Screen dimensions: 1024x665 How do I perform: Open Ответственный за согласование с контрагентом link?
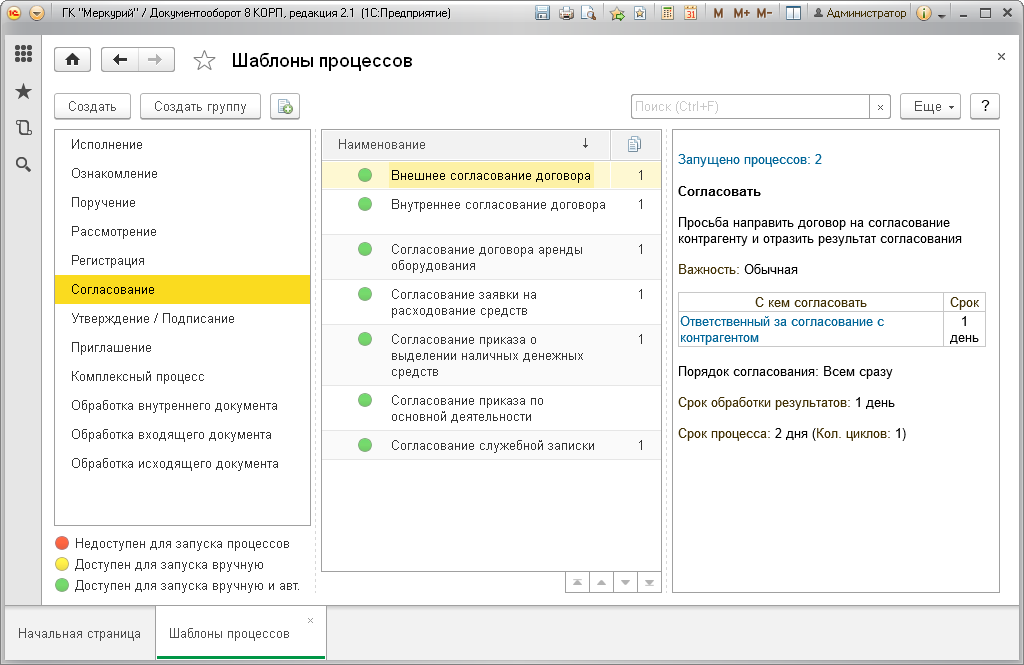[x=782, y=329]
